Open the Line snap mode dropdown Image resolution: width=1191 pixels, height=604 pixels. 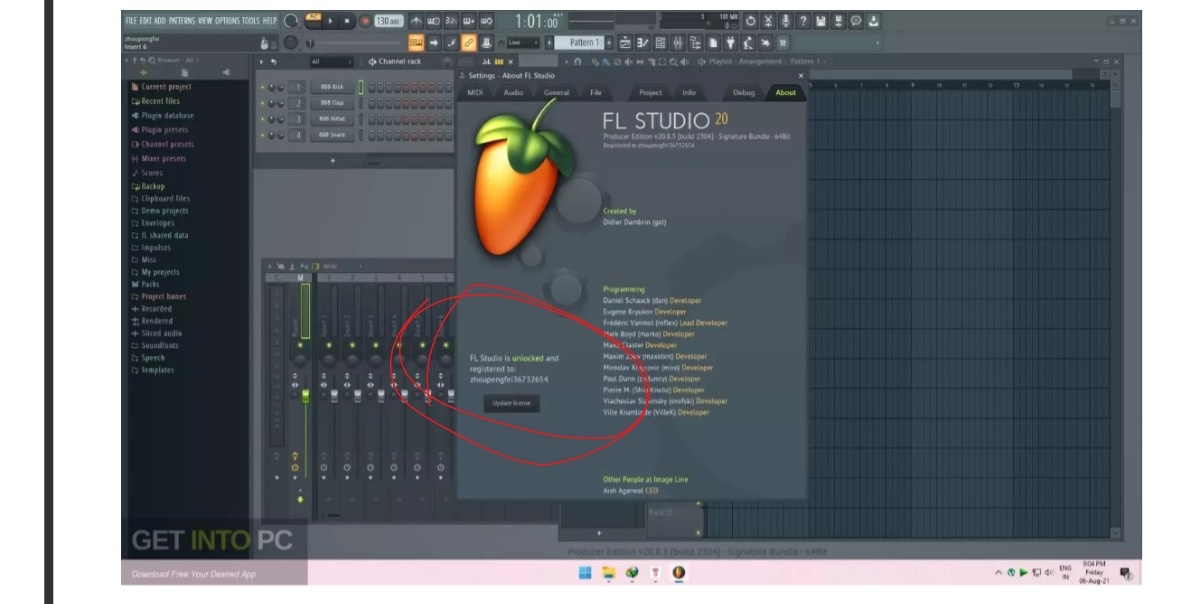coord(523,43)
